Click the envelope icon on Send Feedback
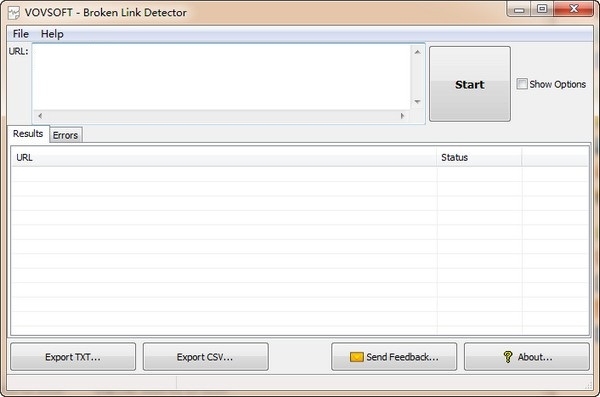The width and height of the screenshot is (600, 397). (356, 357)
